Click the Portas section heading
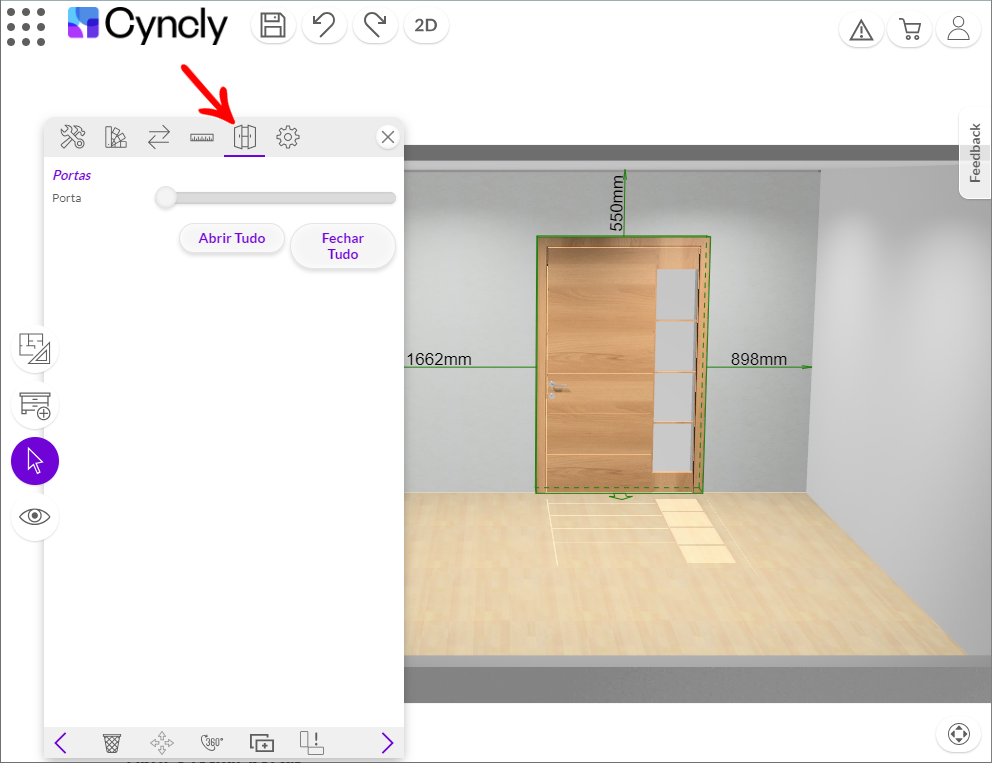 72,175
